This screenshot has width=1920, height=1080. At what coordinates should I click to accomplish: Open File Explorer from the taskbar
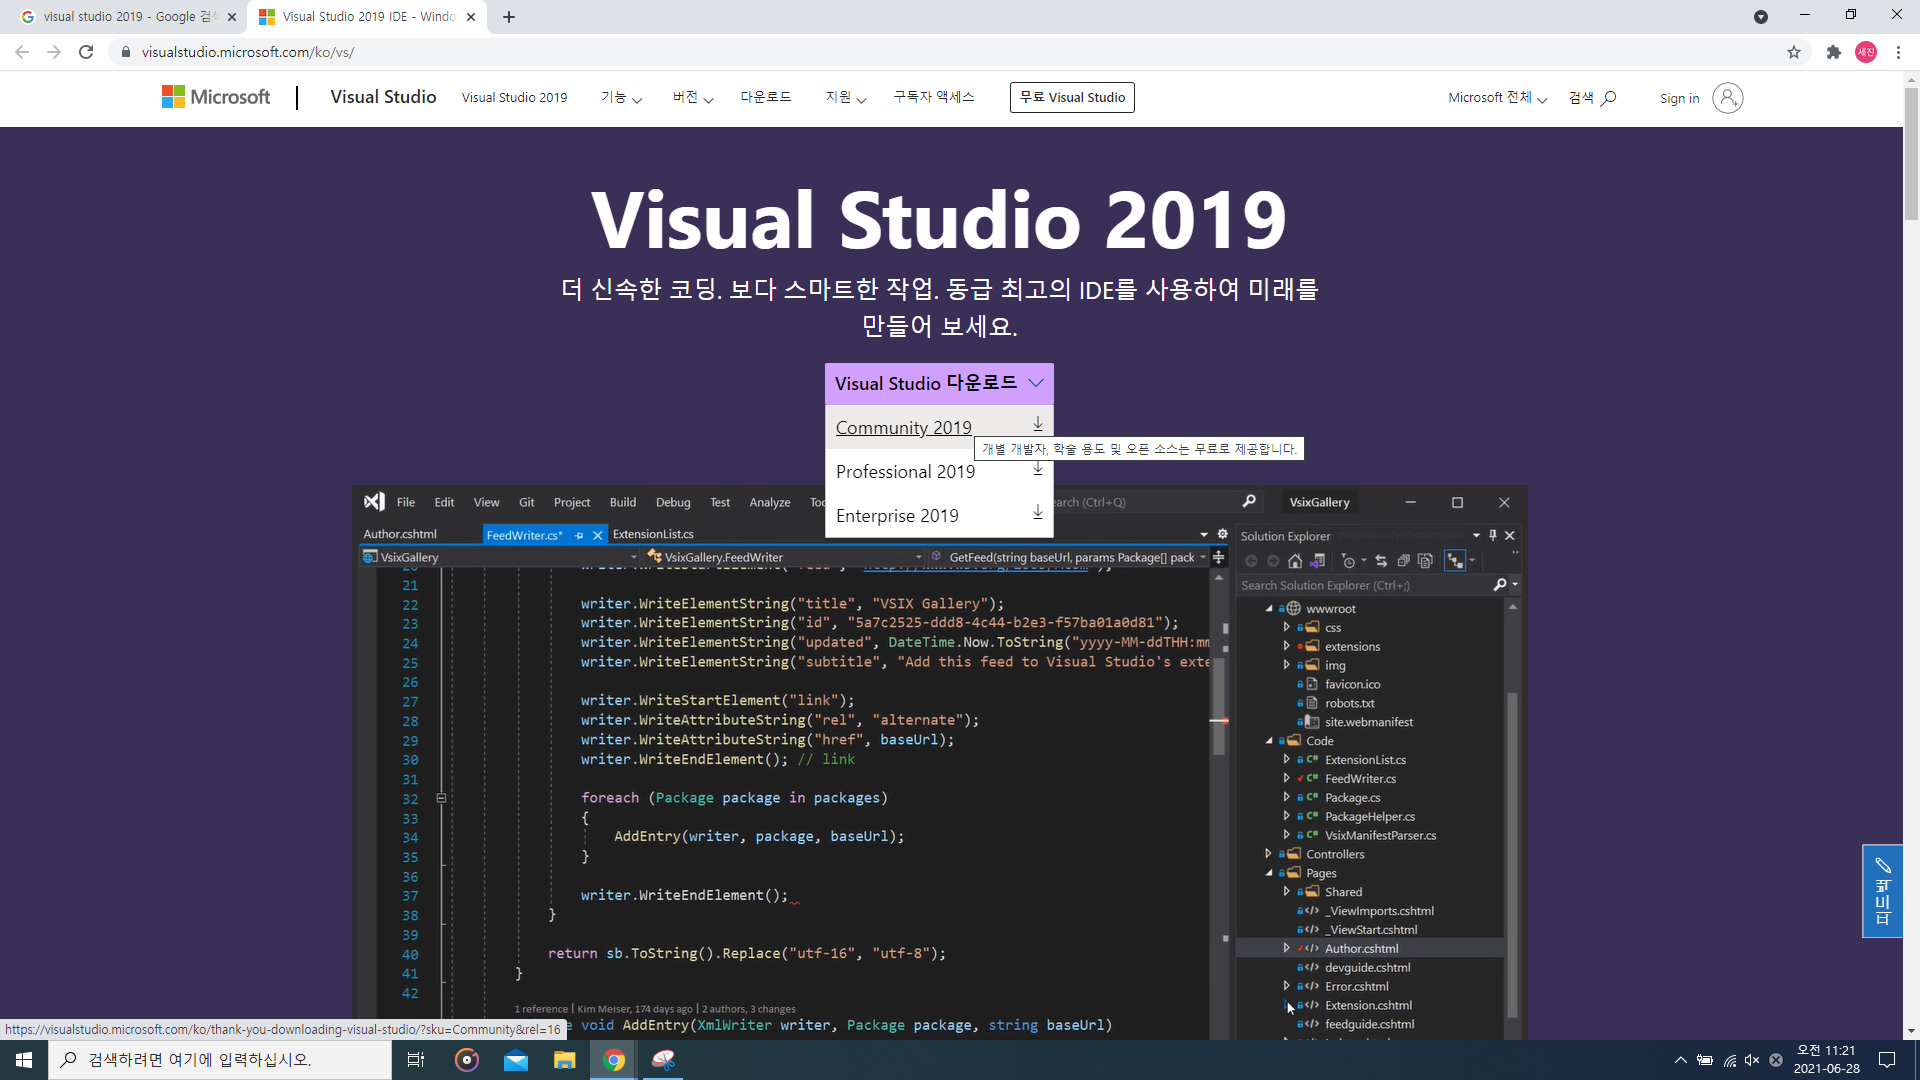564,1060
